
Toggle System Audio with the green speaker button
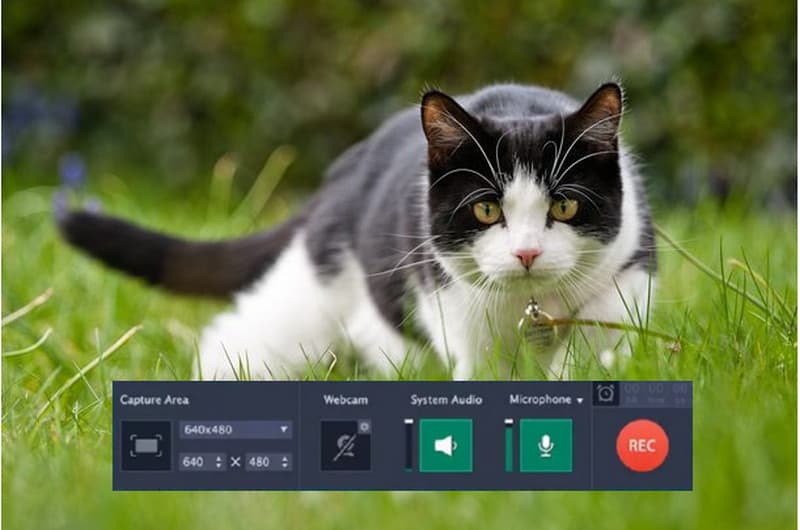pyautogui.click(x=445, y=445)
